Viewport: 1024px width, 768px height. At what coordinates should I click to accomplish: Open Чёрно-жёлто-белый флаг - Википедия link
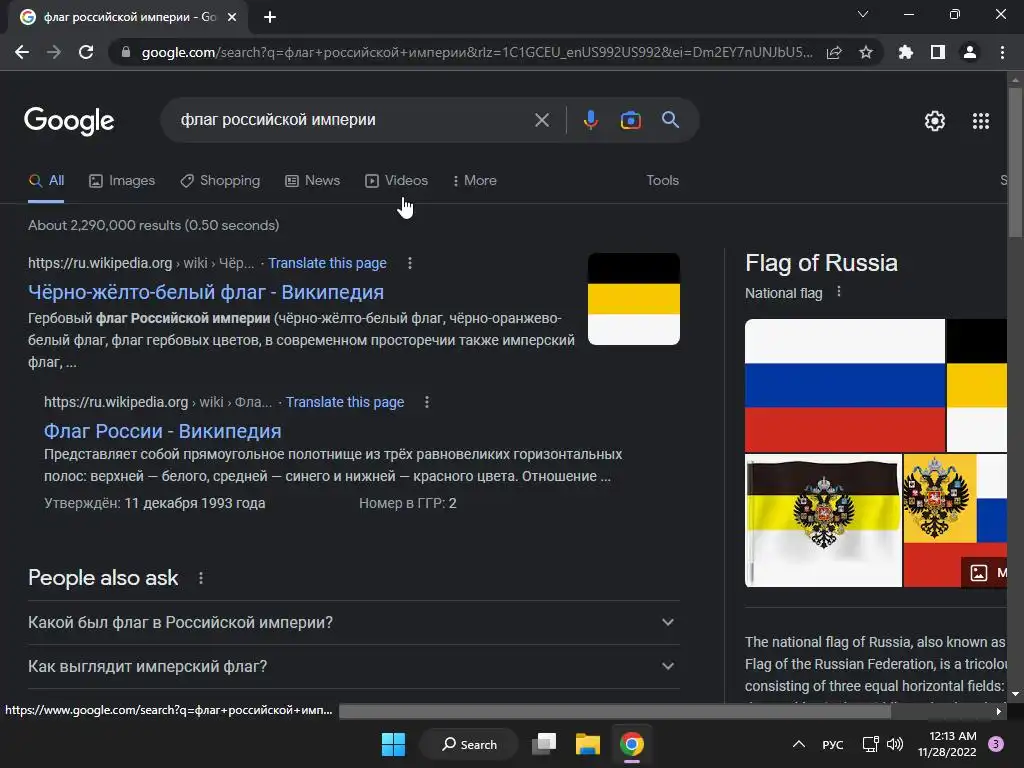[206, 292]
